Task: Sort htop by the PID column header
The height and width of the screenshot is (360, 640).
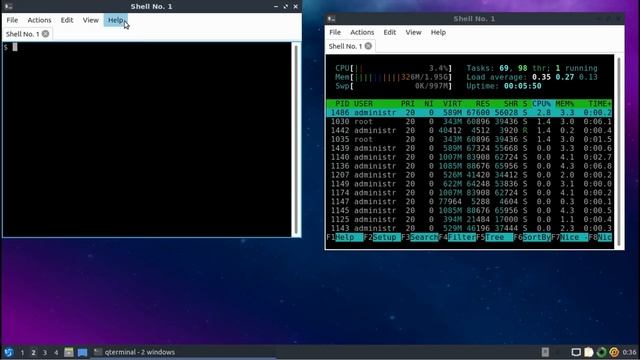Action: 342,104
